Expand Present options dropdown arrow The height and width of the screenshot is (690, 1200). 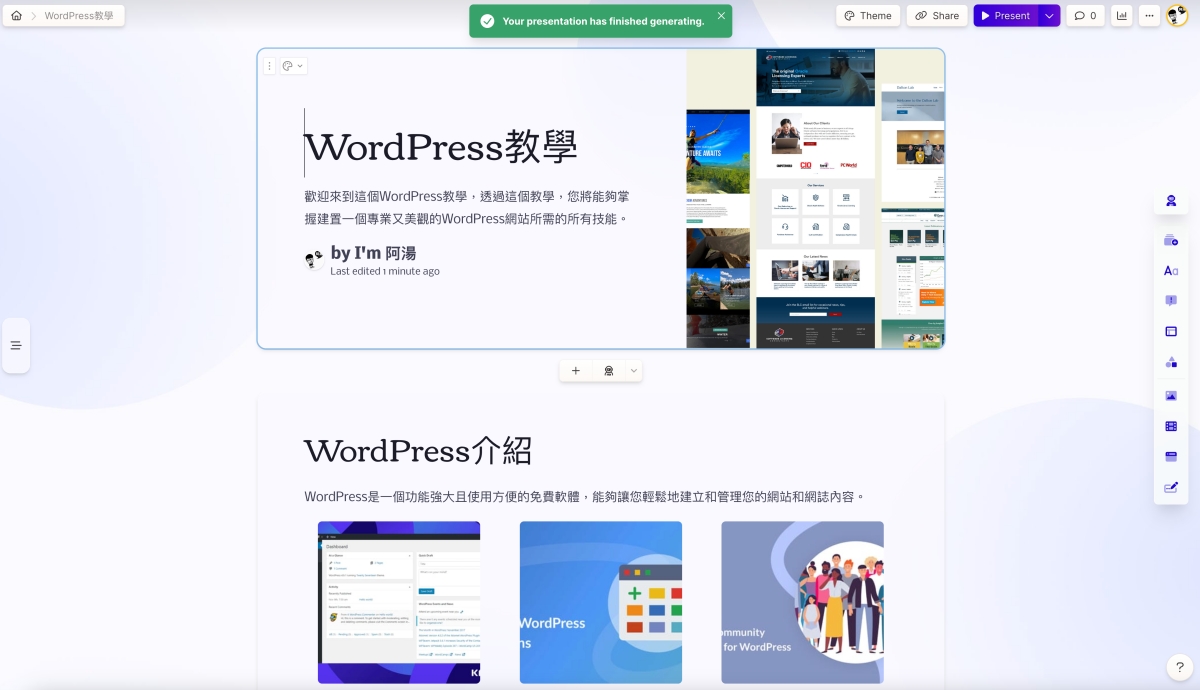pos(1049,16)
